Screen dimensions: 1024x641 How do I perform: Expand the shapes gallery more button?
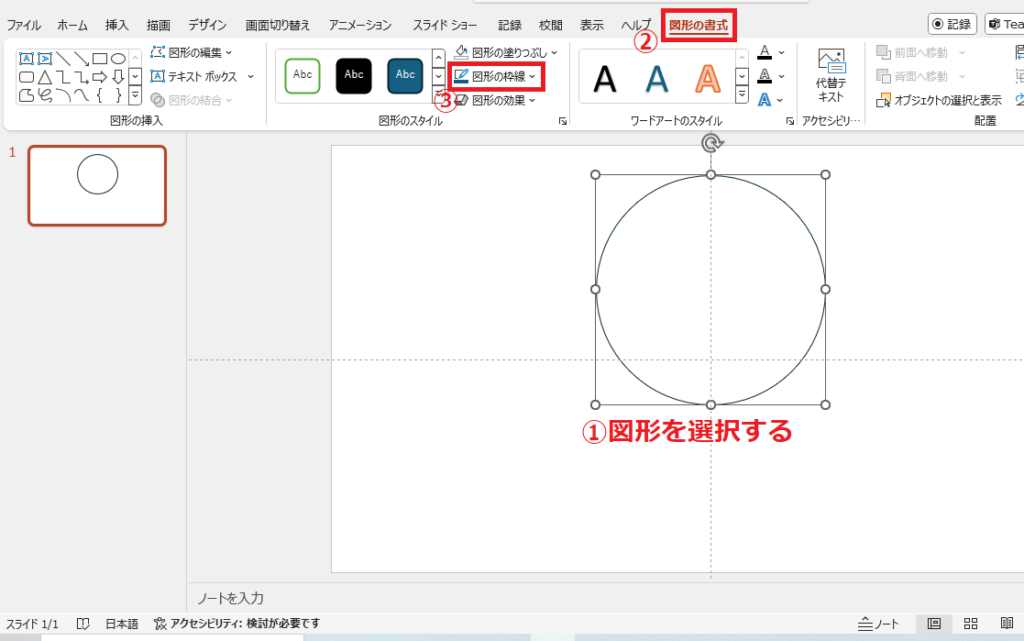tap(135, 96)
